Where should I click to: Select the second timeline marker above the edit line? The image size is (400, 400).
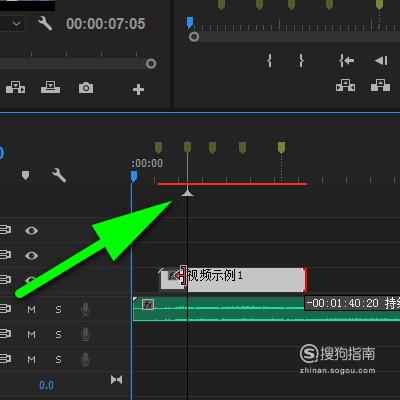click(188, 148)
